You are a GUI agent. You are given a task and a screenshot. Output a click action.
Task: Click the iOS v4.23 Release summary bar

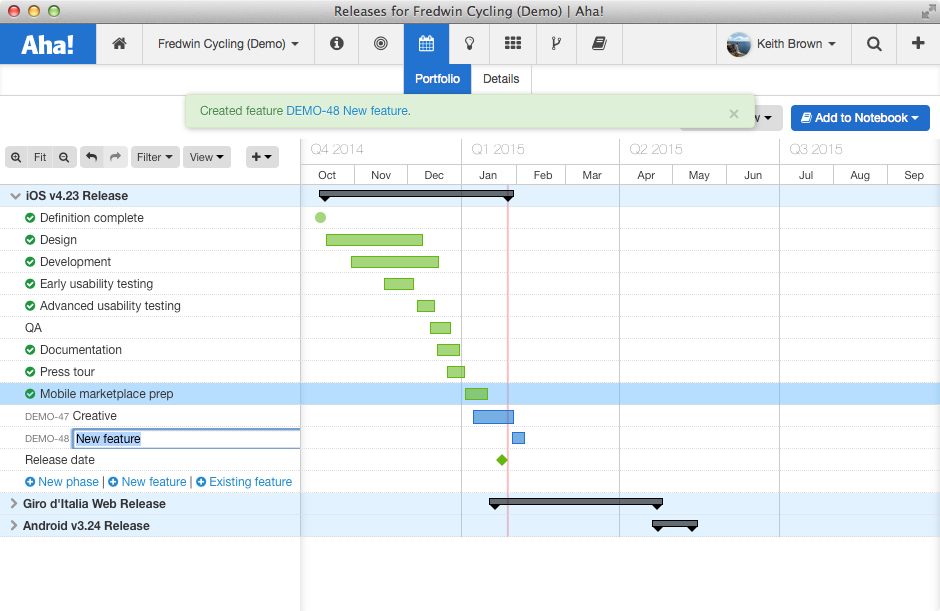coord(417,195)
